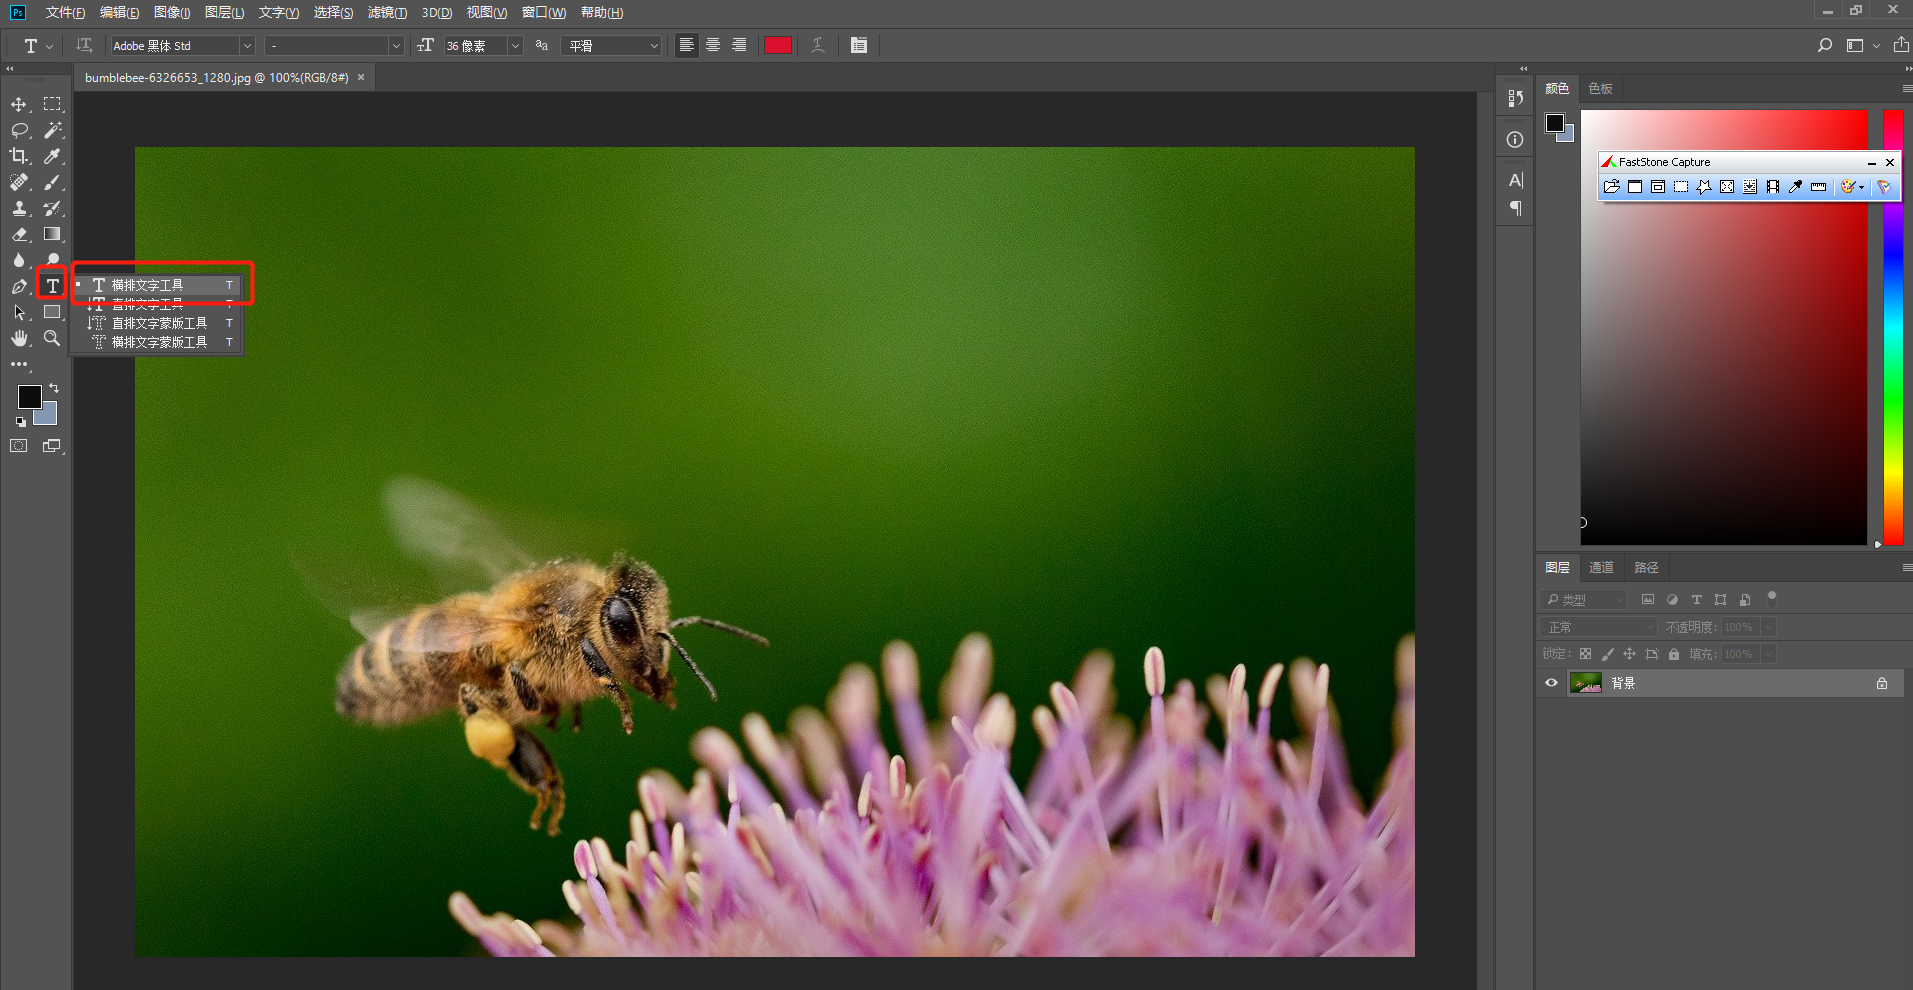Image resolution: width=1913 pixels, height=990 pixels.
Task: Toggle layer filtering on/off switch
Action: click(1772, 598)
